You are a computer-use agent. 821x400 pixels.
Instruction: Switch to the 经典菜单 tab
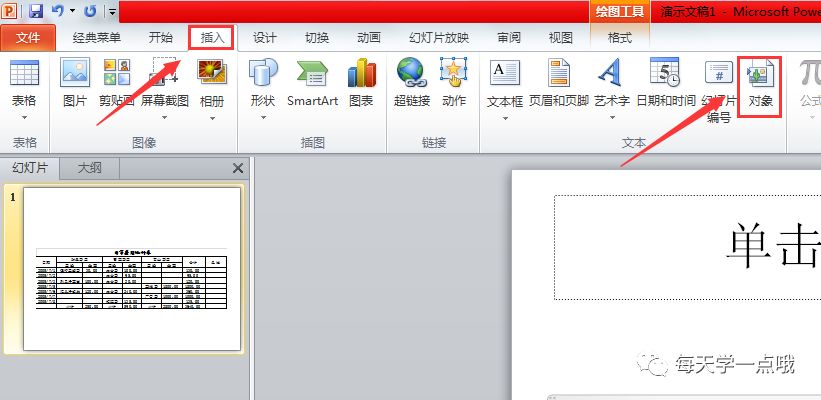point(97,38)
